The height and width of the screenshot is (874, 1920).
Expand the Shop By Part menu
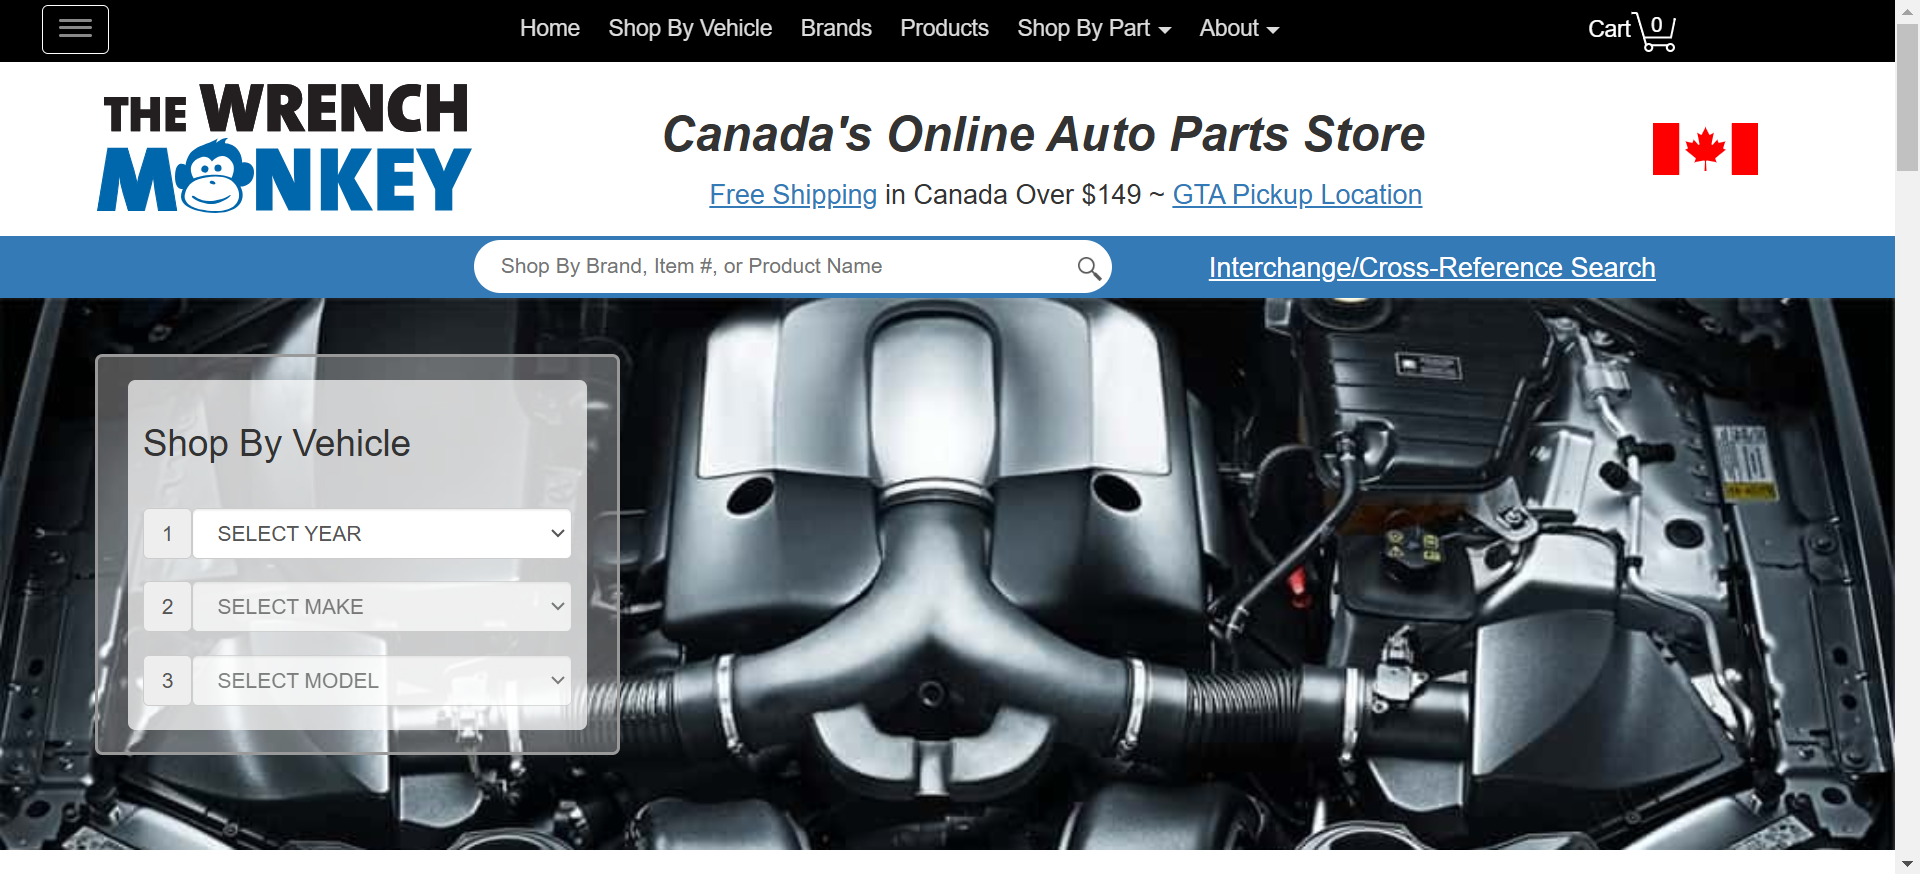pyautogui.click(x=1093, y=29)
